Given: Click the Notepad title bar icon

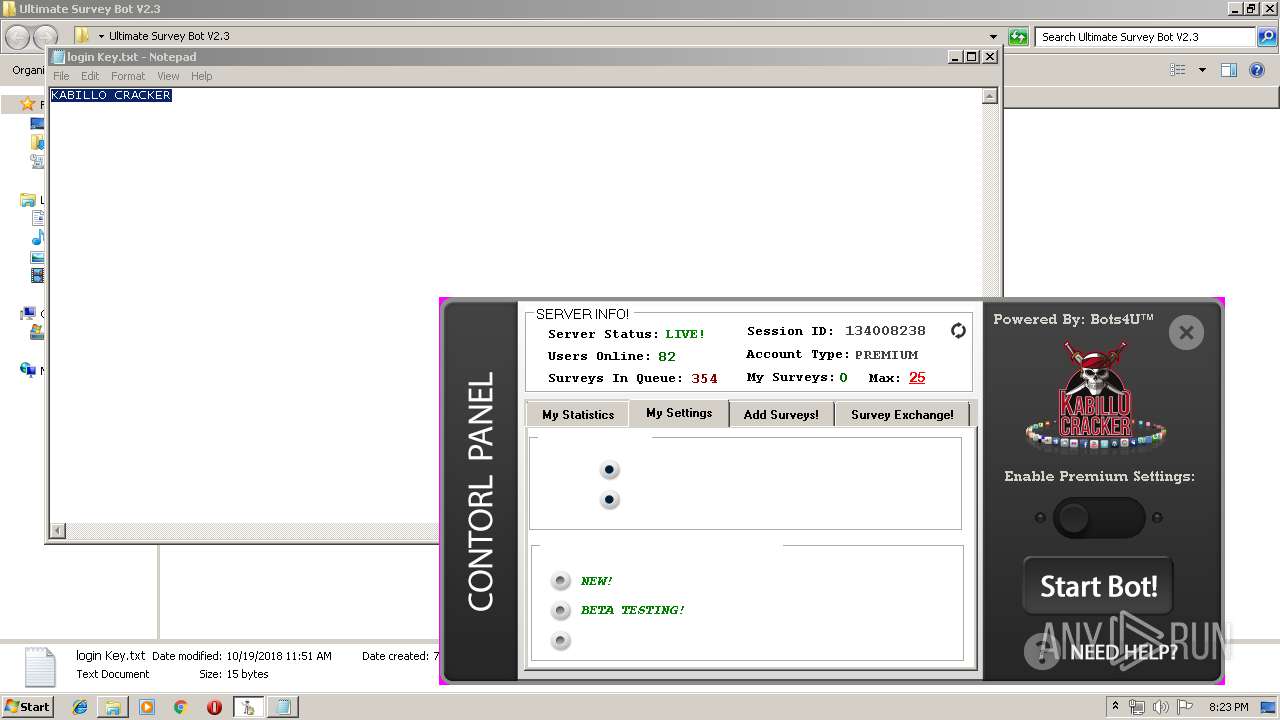Looking at the screenshot, I should (x=58, y=57).
